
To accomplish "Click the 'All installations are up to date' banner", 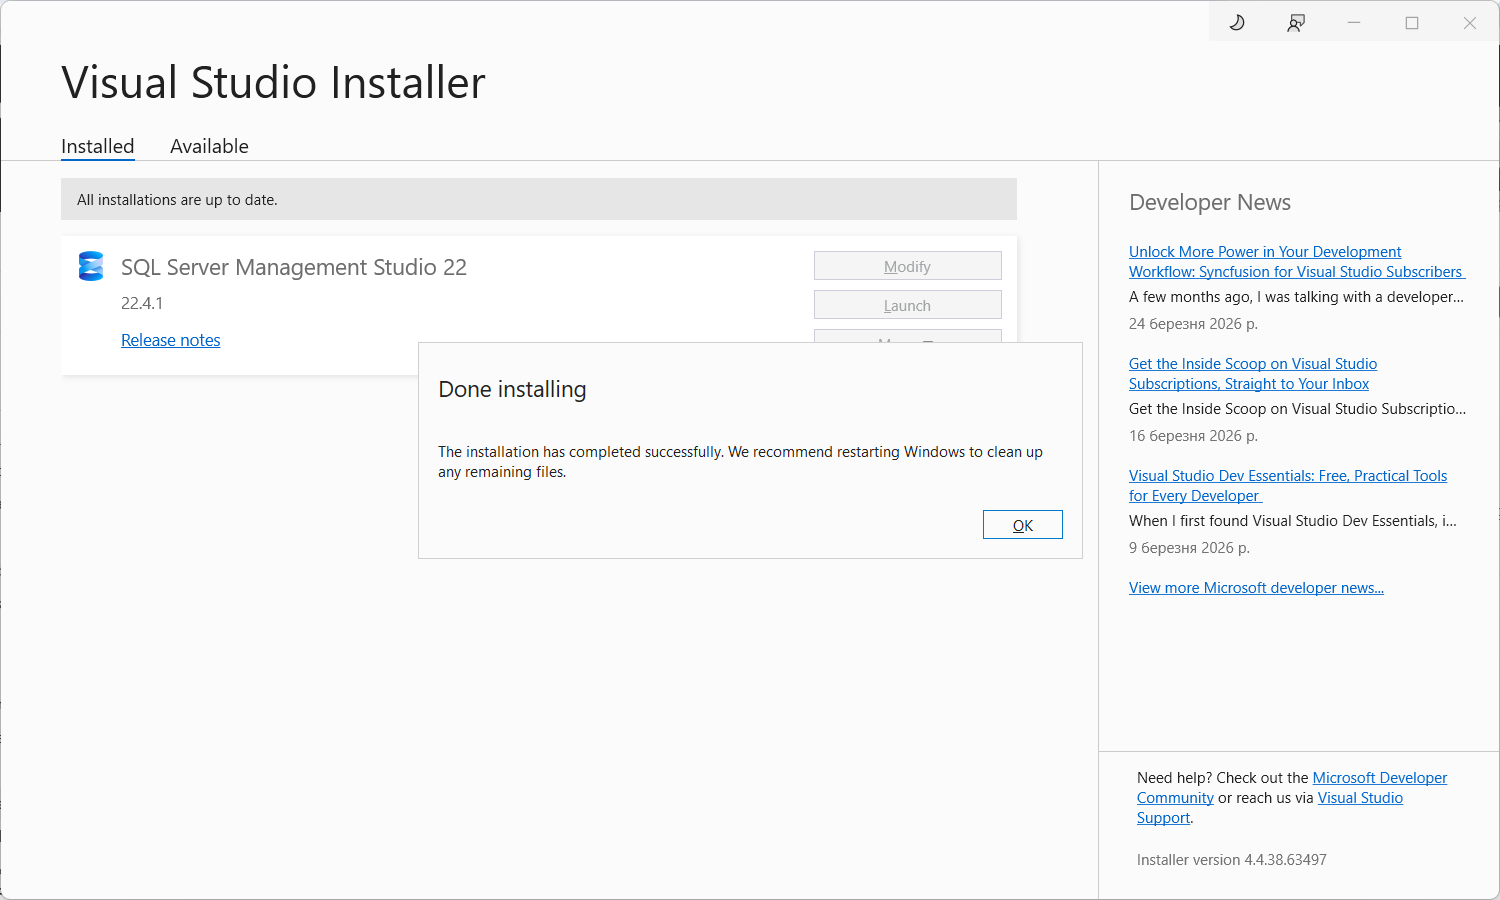I will point(538,199).
